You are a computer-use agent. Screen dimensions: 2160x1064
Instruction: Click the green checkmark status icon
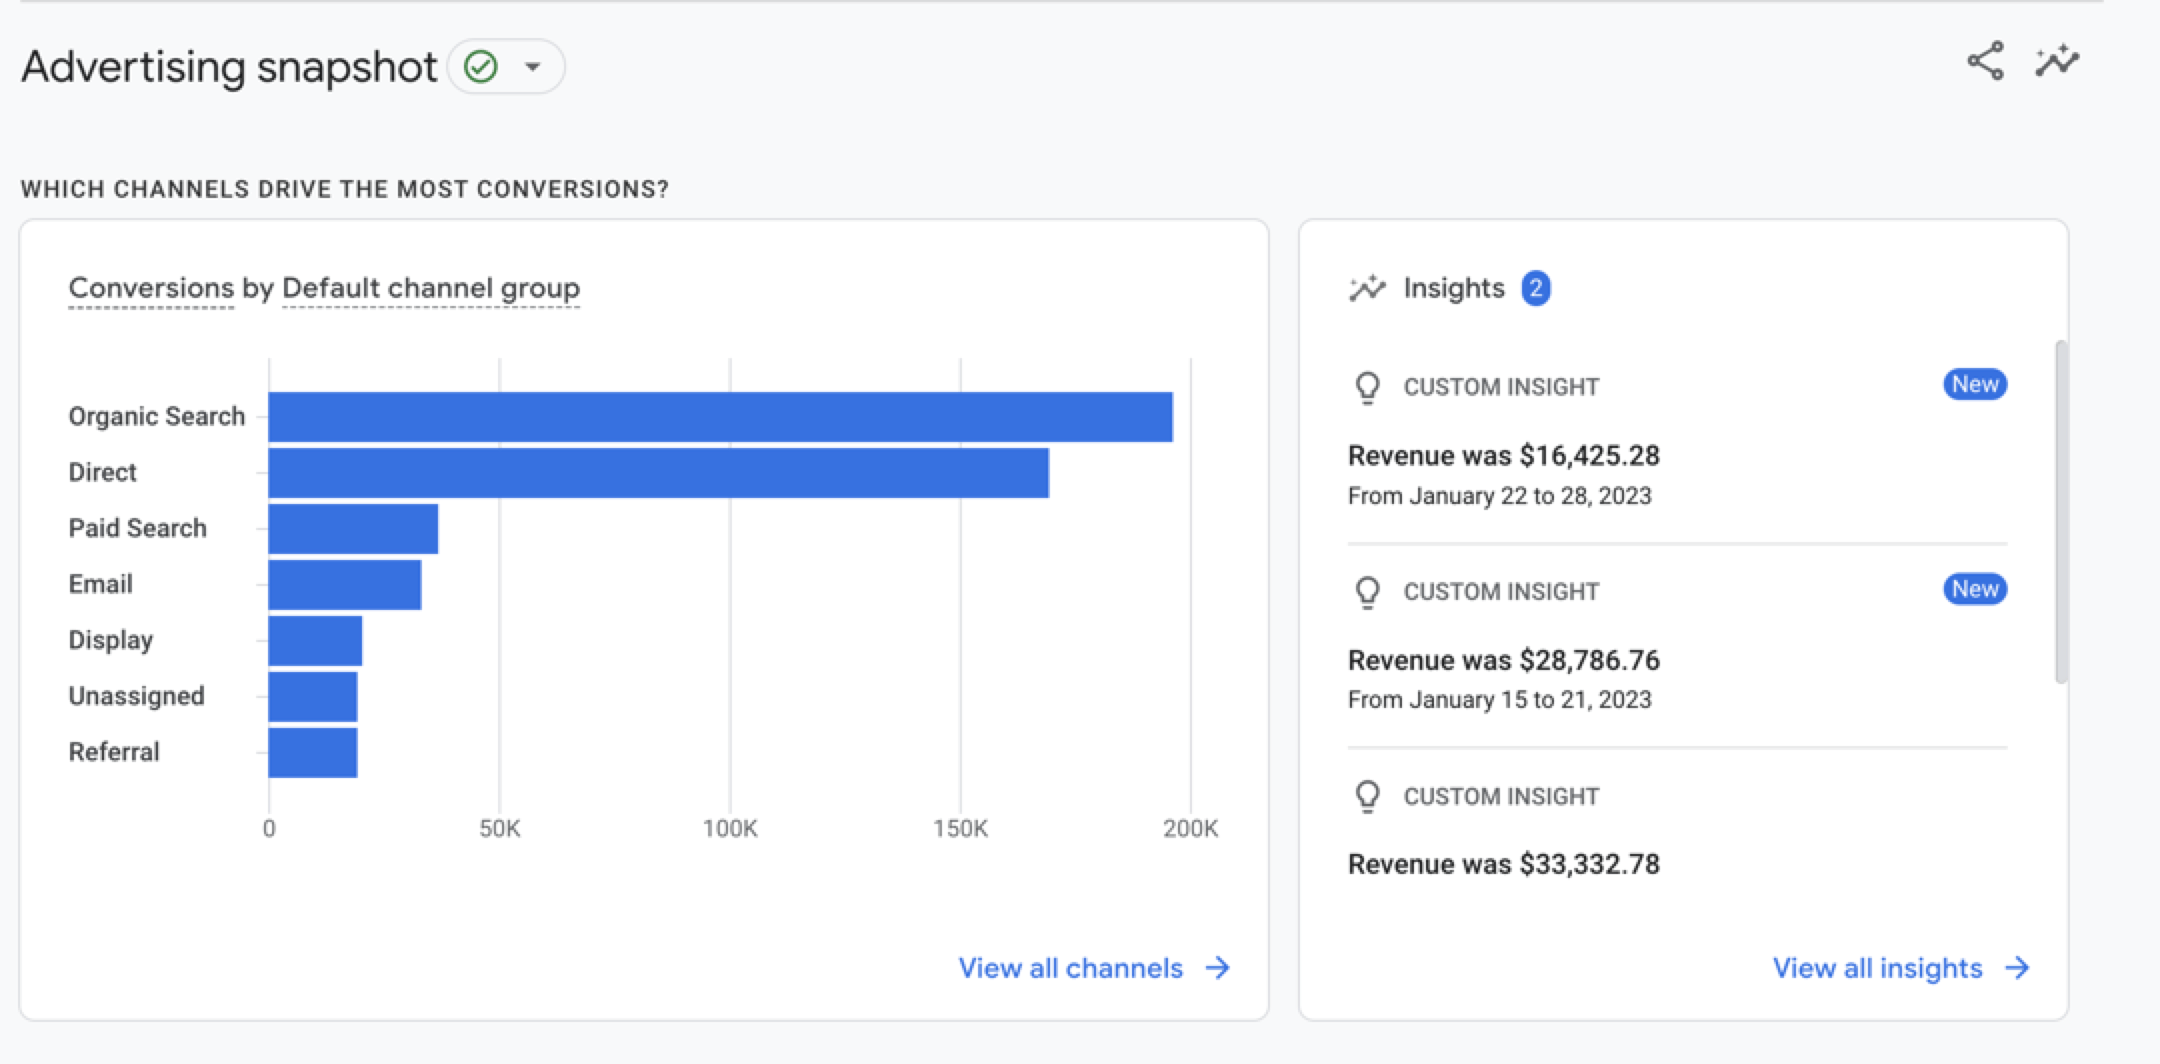click(481, 67)
